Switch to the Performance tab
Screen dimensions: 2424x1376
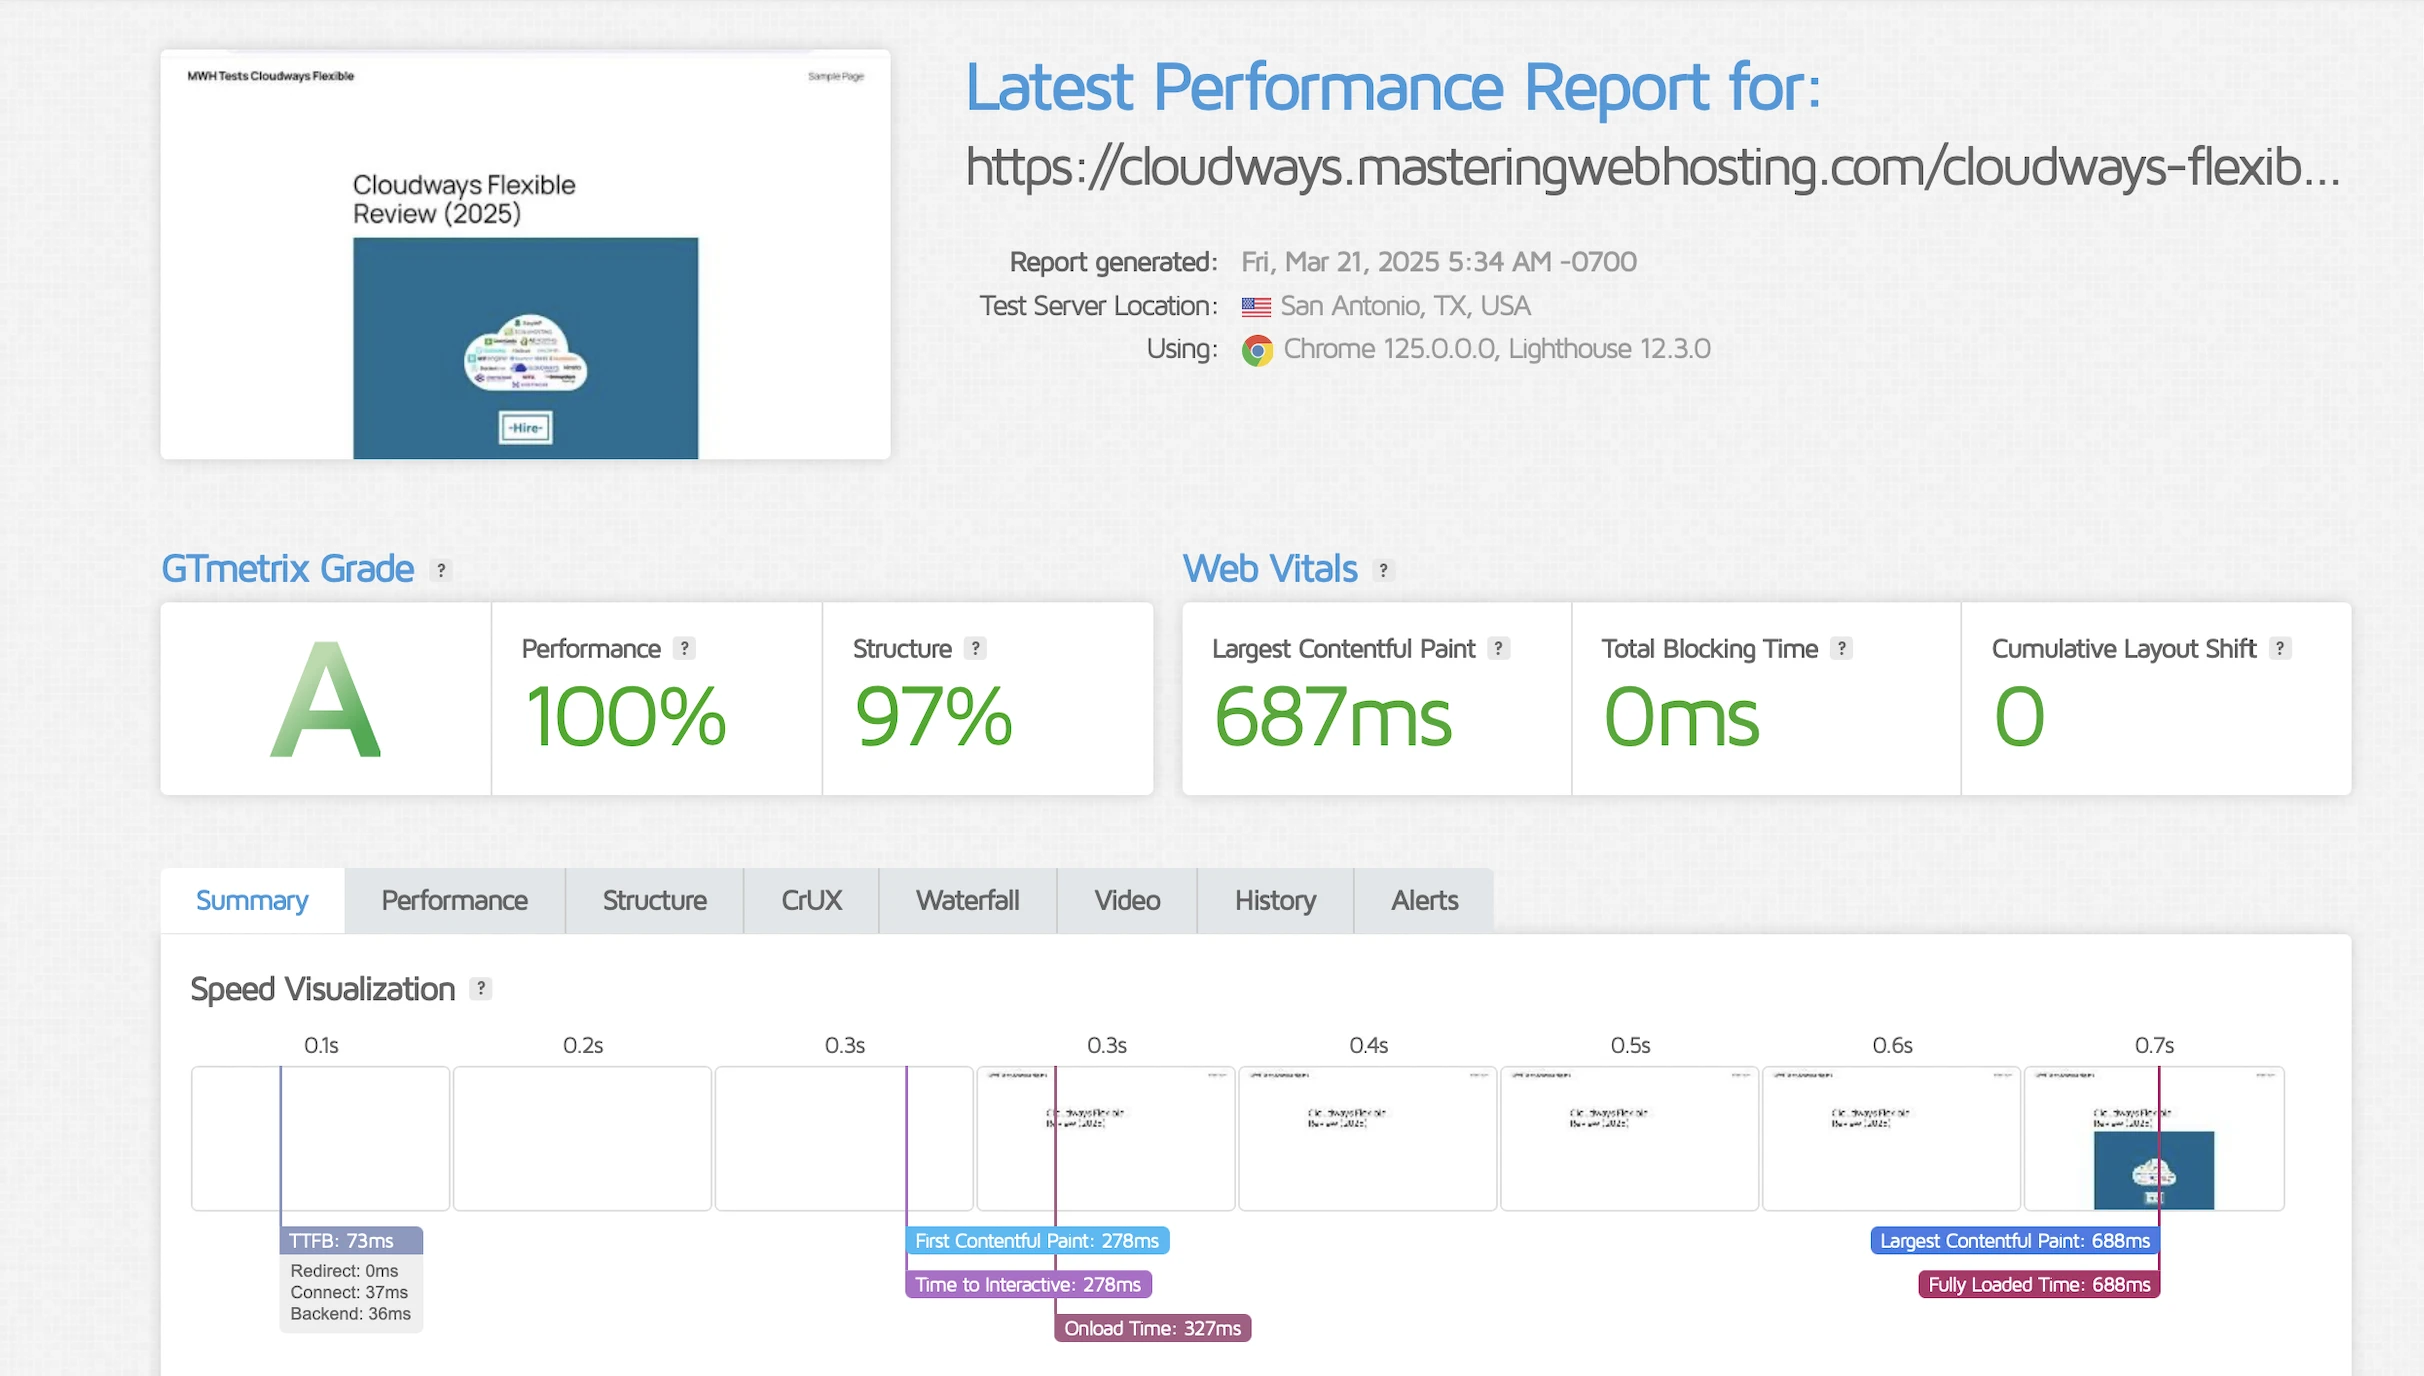pos(454,900)
